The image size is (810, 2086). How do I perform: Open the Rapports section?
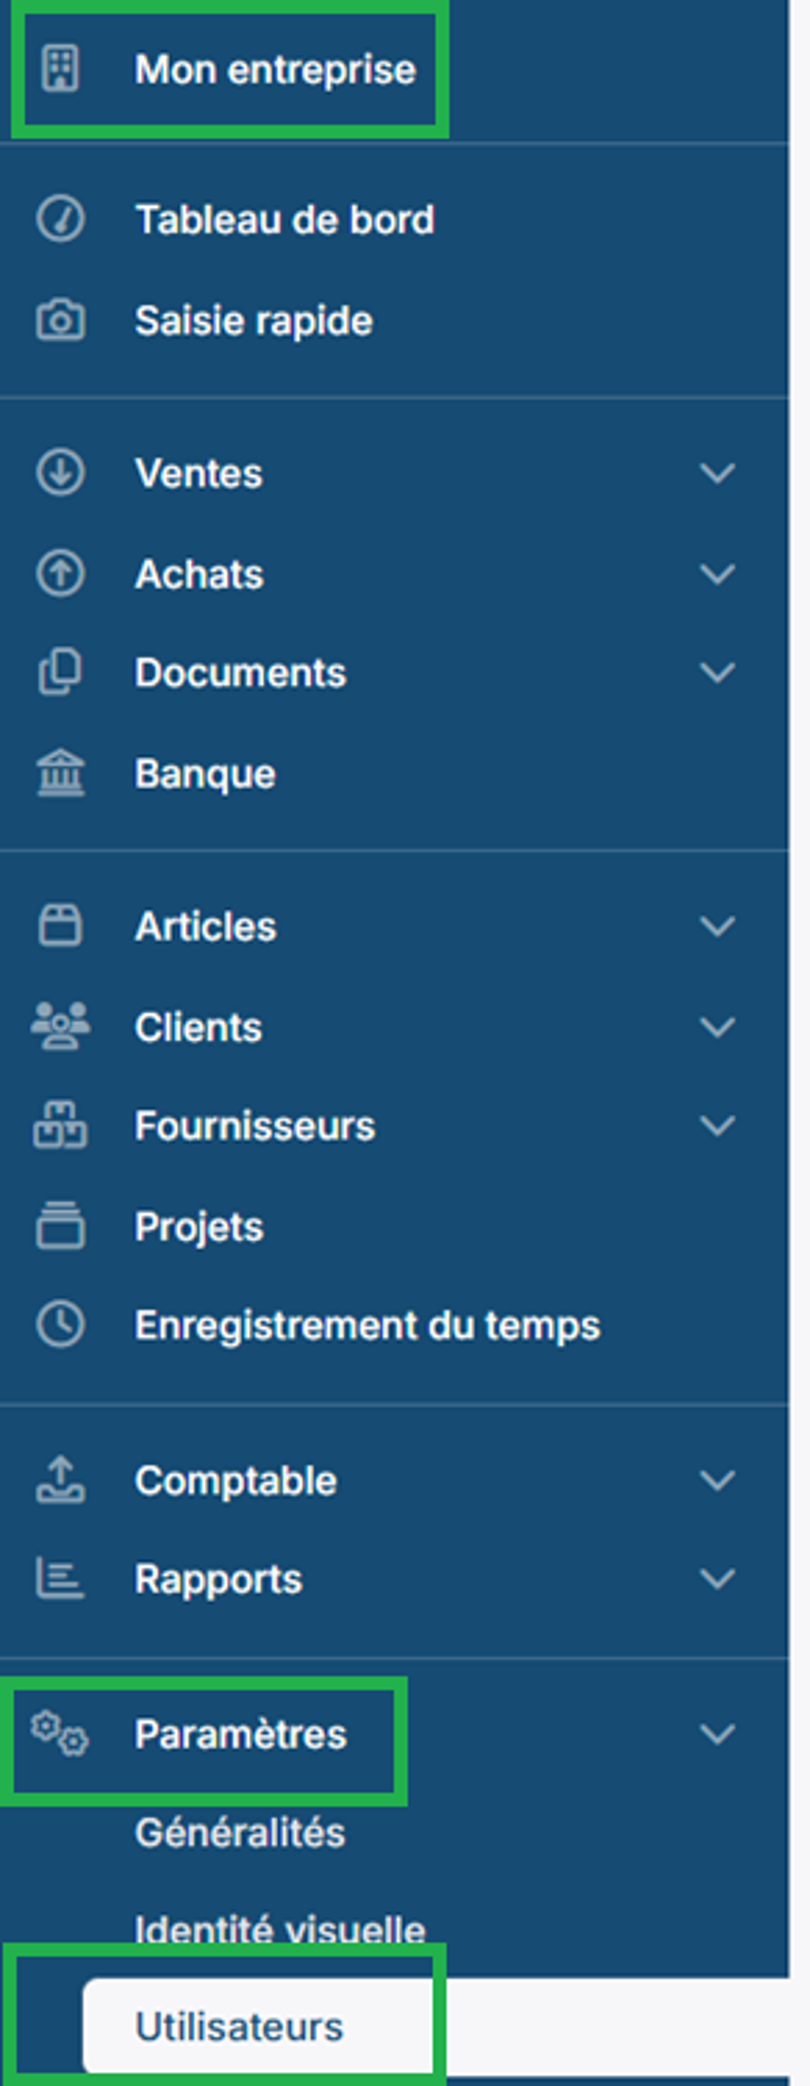(218, 1578)
